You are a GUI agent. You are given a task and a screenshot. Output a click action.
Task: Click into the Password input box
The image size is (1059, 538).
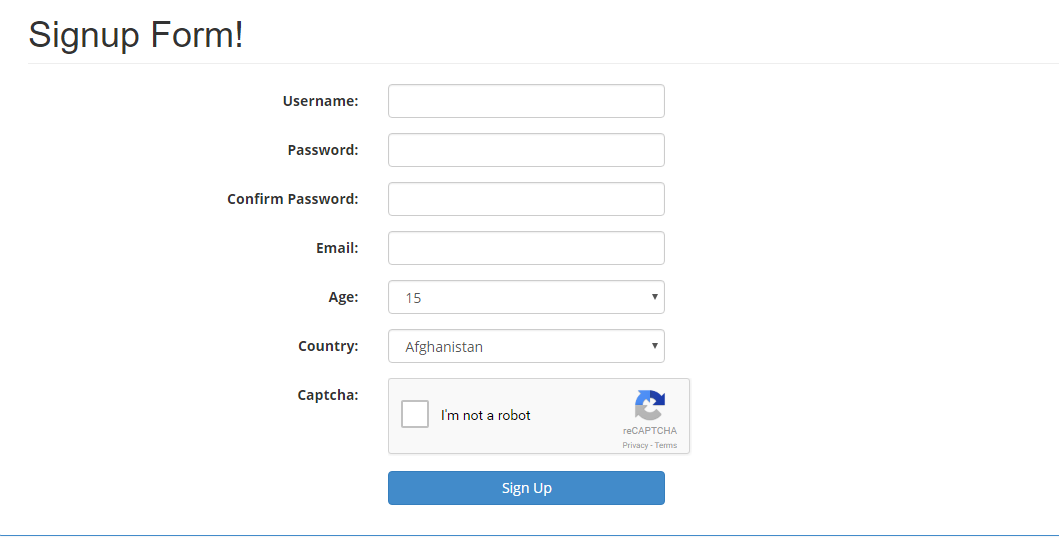(x=526, y=150)
